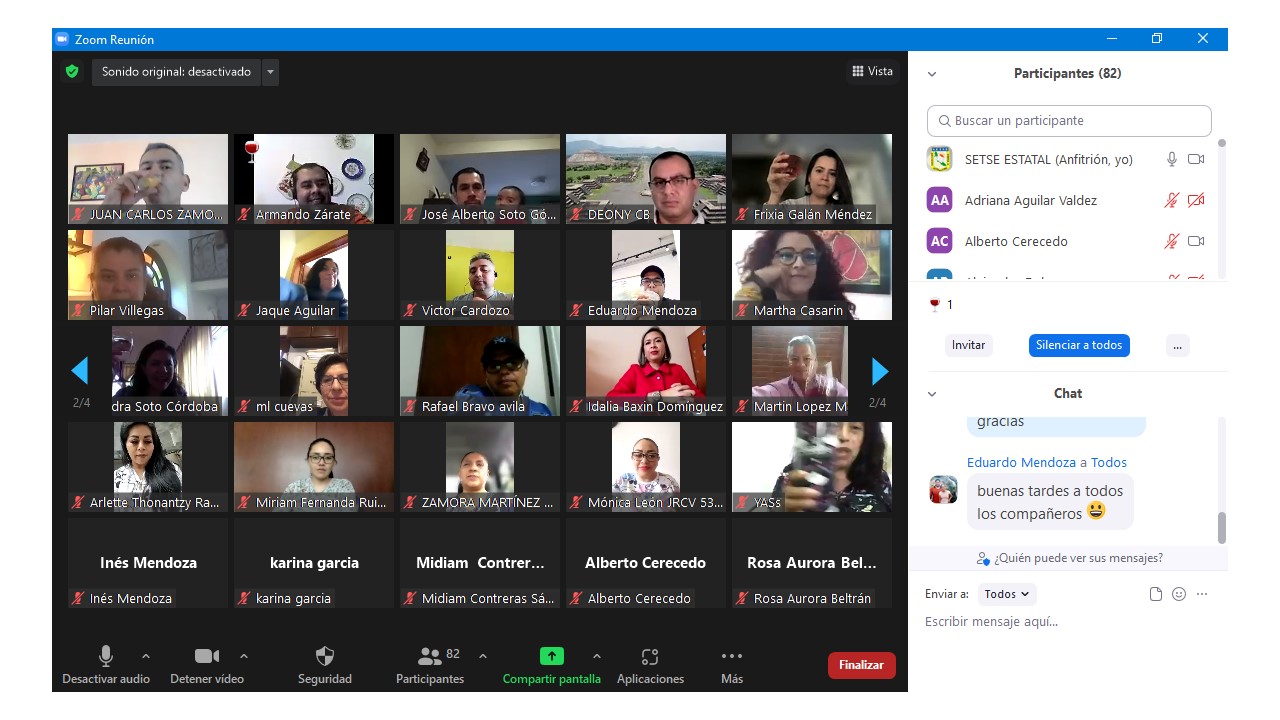Viewport: 1280px width, 720px height.
Task: Click SETSE ESTATAL profile avatar
Action: click(939, 159)
